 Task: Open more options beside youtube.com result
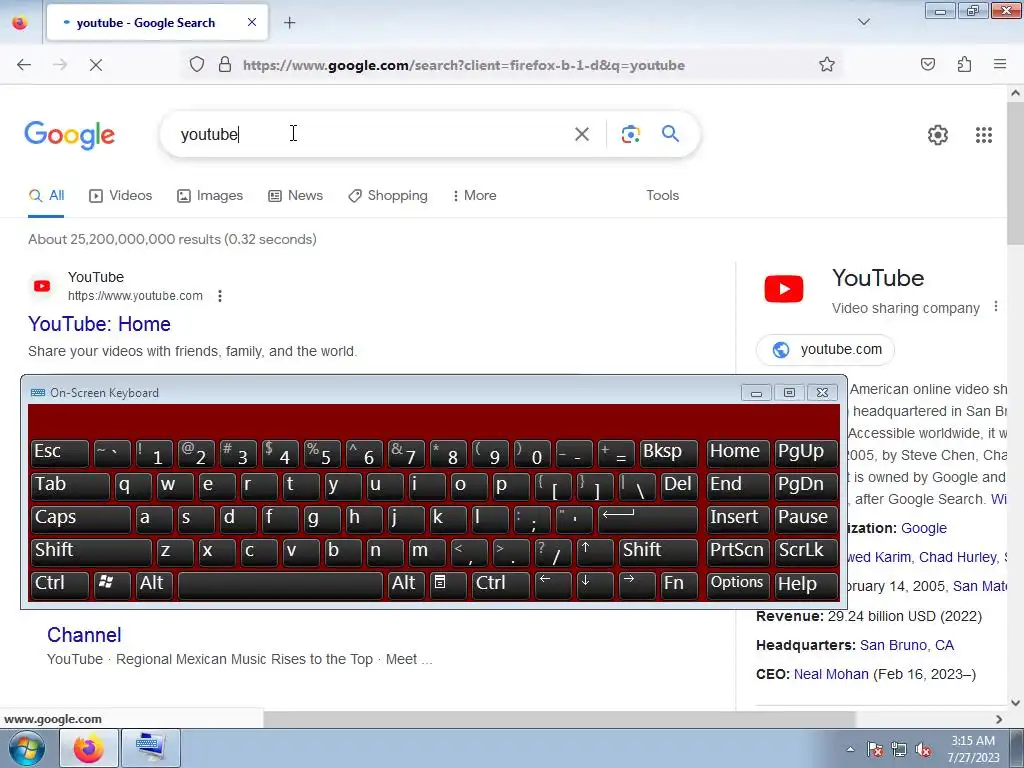(220, 296)
